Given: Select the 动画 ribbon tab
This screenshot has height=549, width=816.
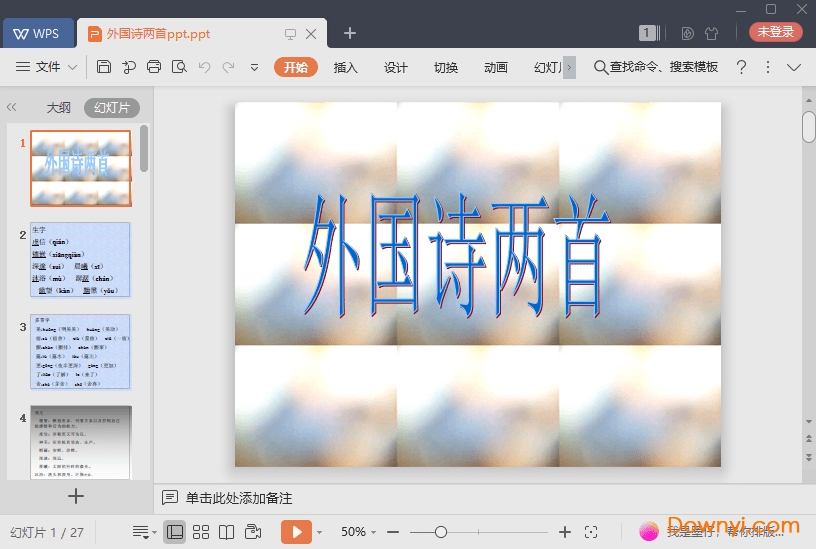Looking at the screenshot, I should click(x=496, y=67).
